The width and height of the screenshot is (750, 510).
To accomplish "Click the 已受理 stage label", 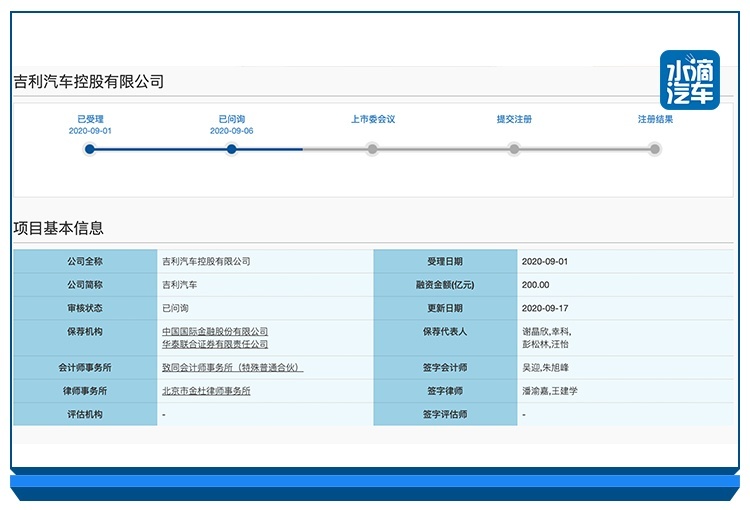I will (90, 119).
